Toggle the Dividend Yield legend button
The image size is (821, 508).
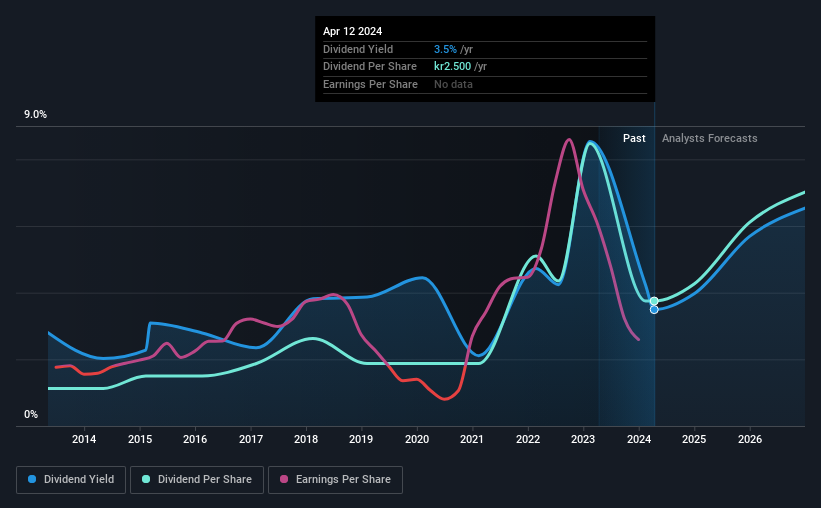coord(71,480)
